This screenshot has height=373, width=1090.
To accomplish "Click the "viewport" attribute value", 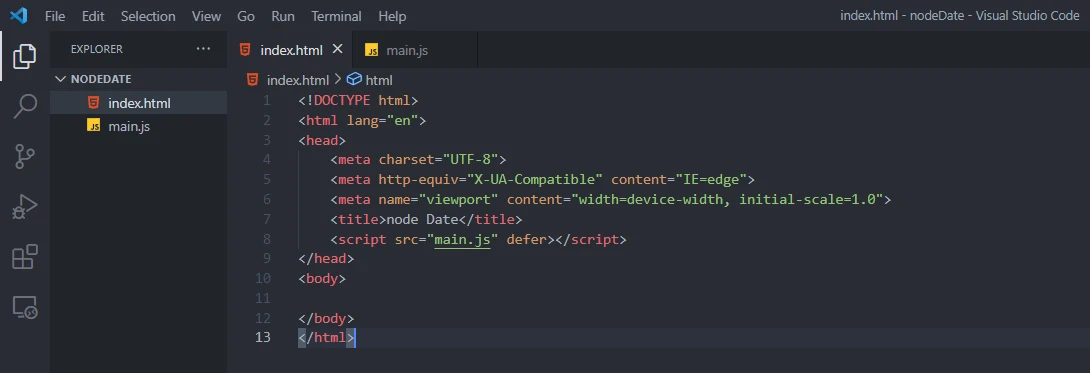I will [x=459, y=200].
